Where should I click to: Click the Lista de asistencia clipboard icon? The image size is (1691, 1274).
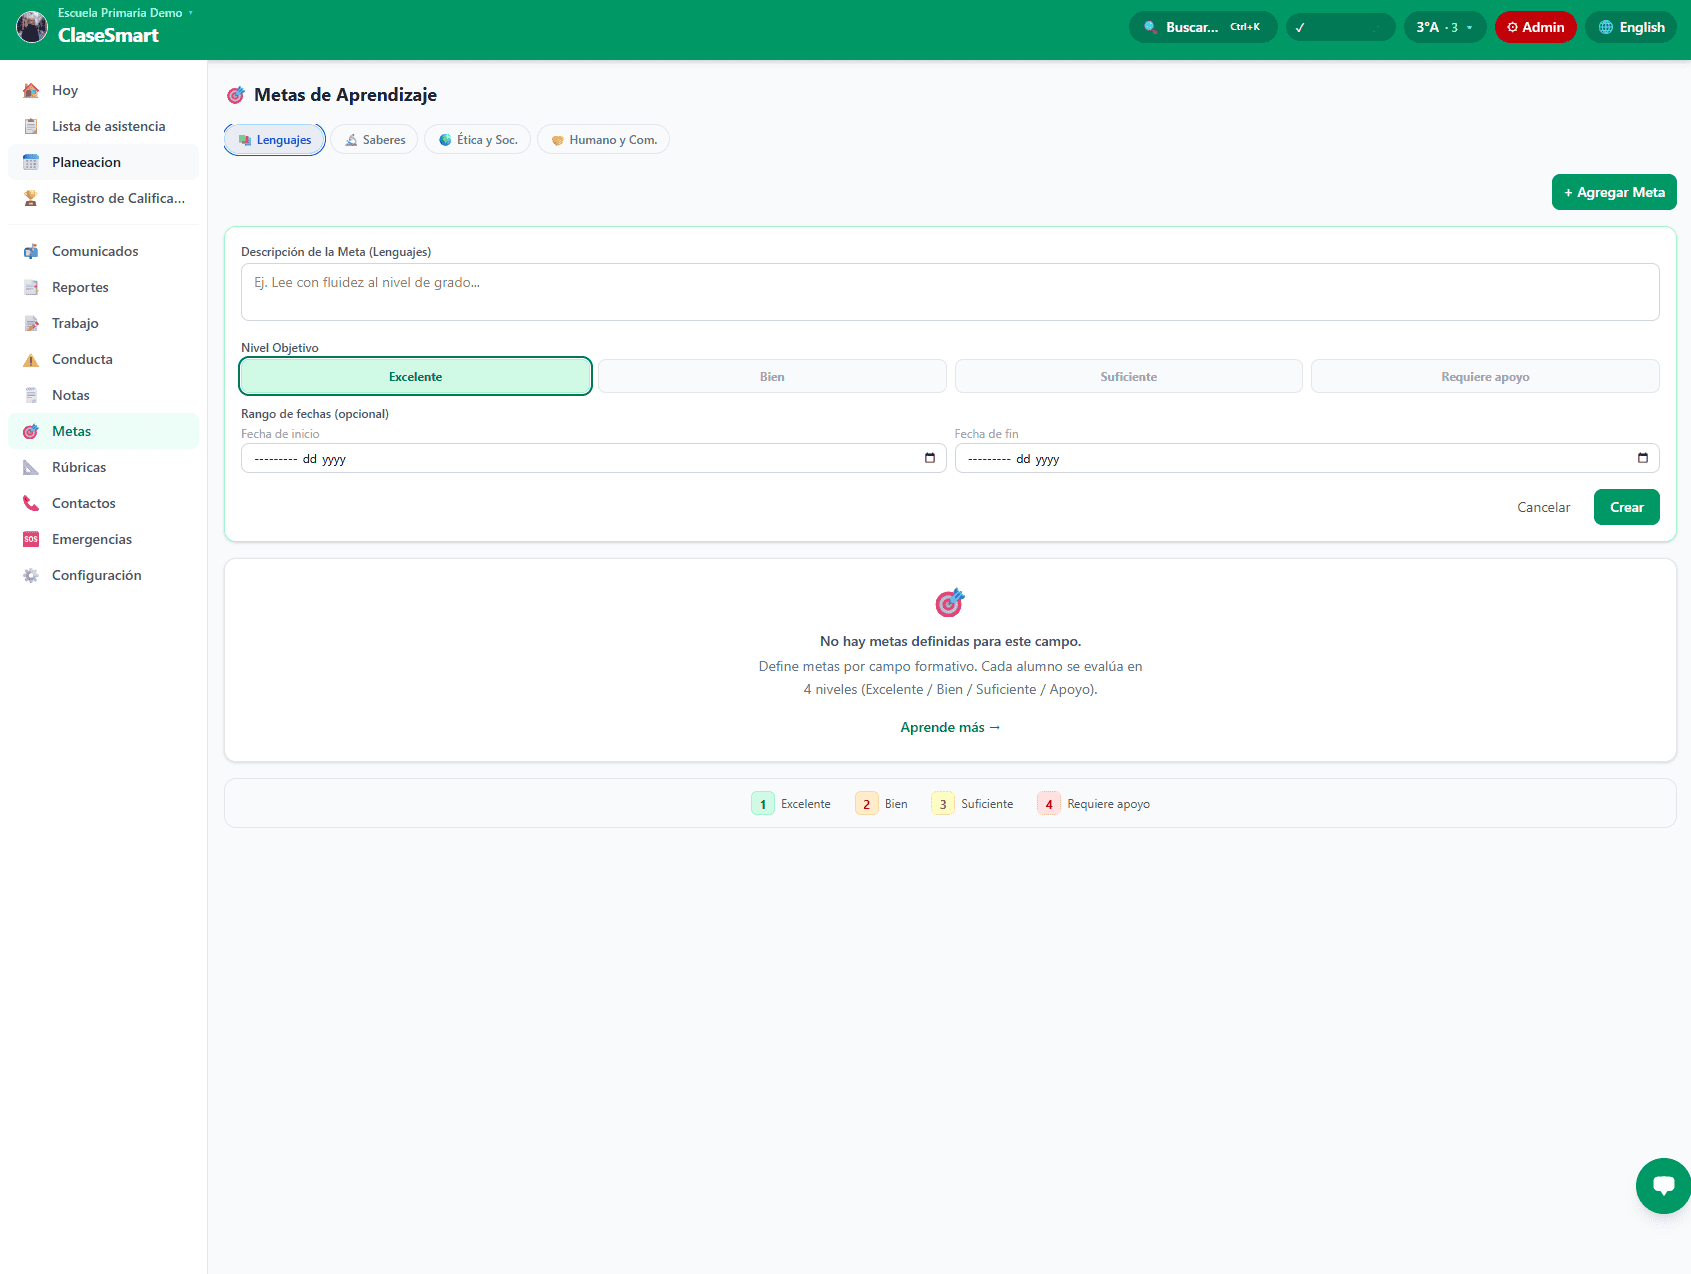pyautogui.click(x=31, y=126)
